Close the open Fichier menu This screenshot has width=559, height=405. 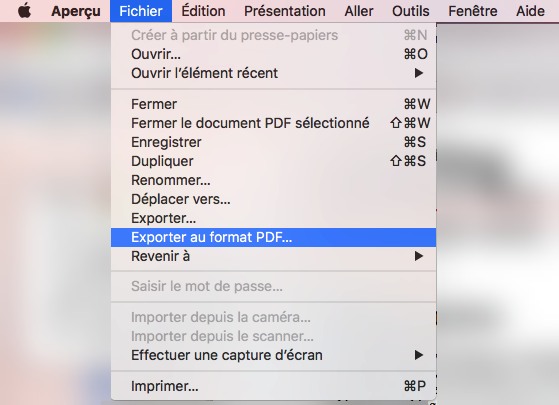pos(141,11)
